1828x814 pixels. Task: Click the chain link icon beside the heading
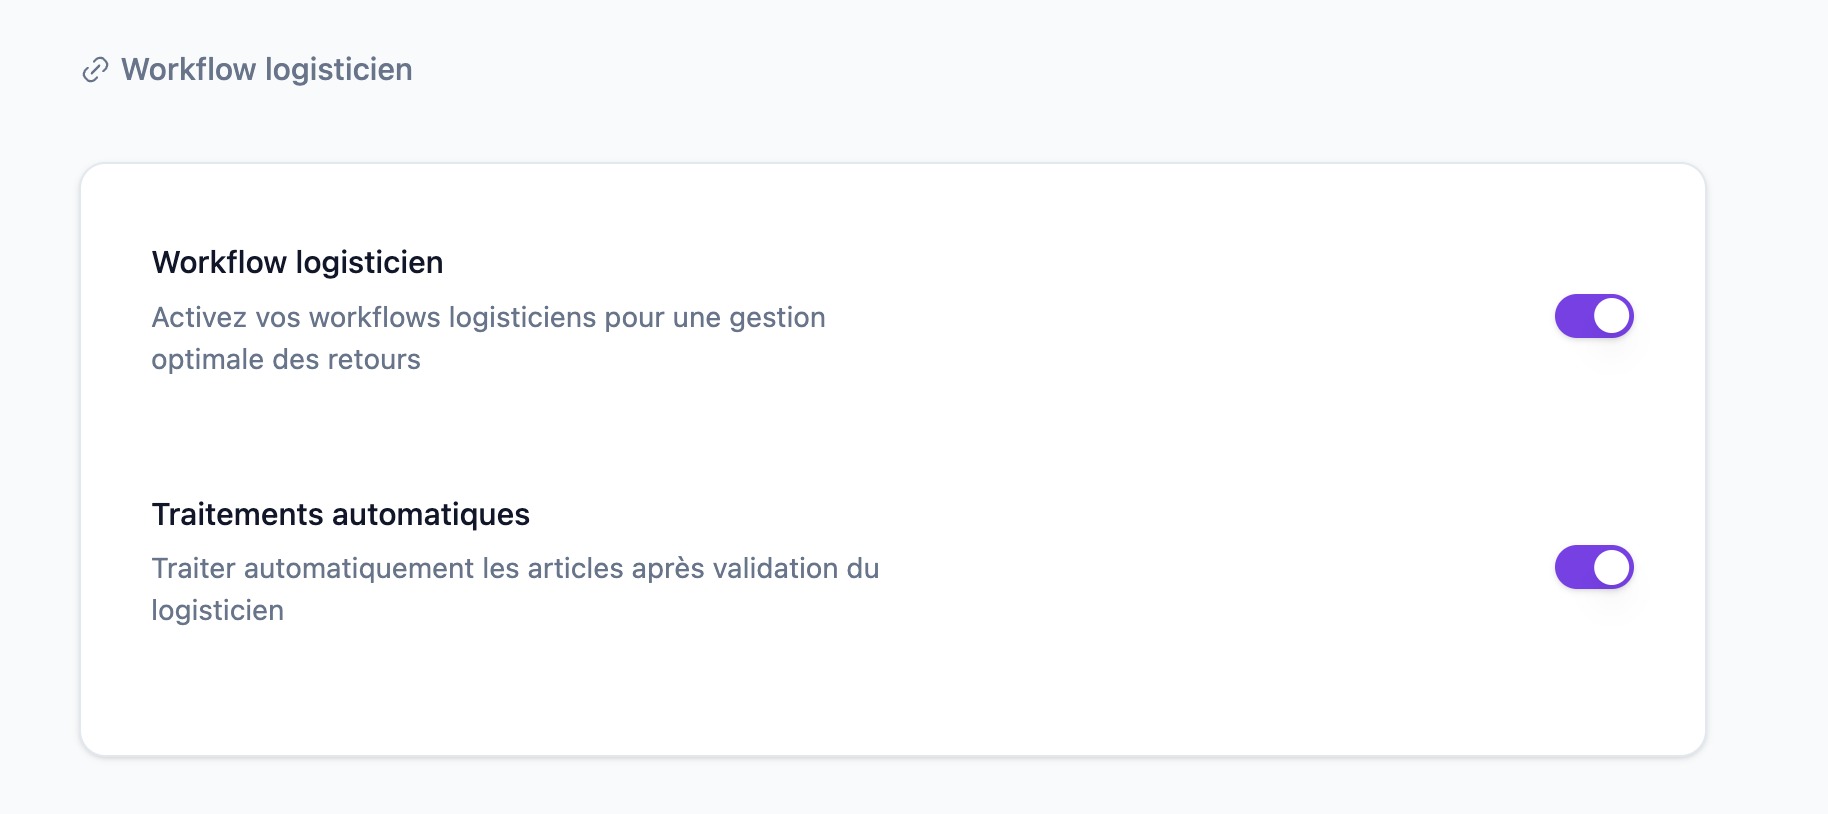tap(95, 70)
